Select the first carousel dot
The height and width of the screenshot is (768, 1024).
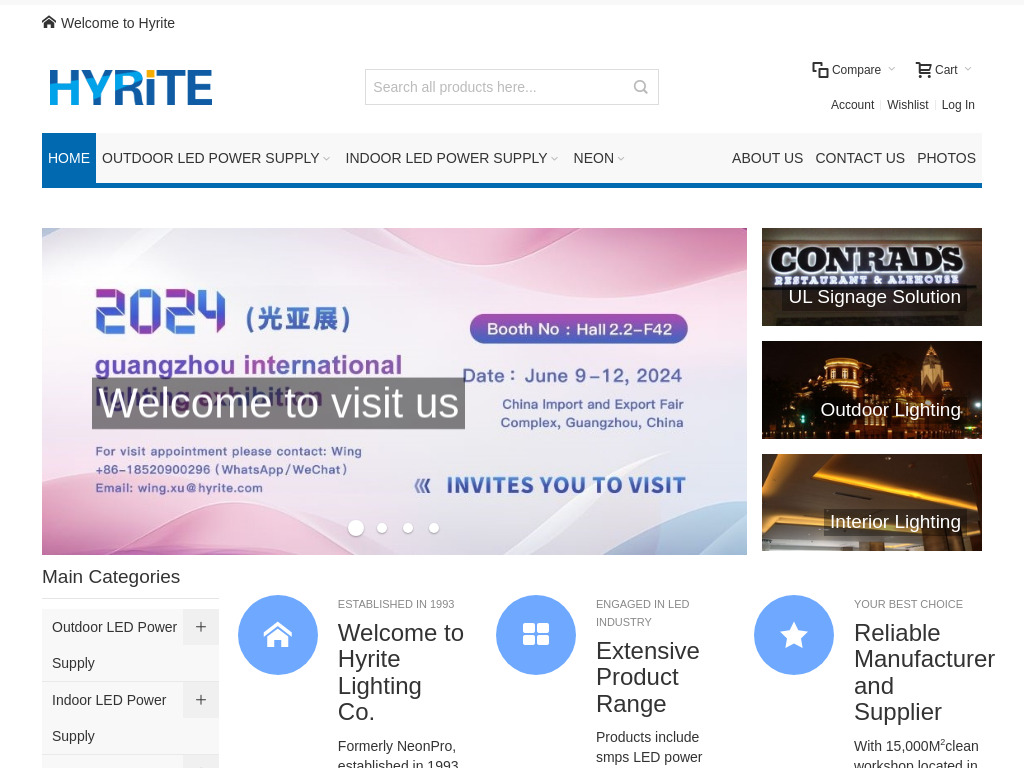coord(356,528)
